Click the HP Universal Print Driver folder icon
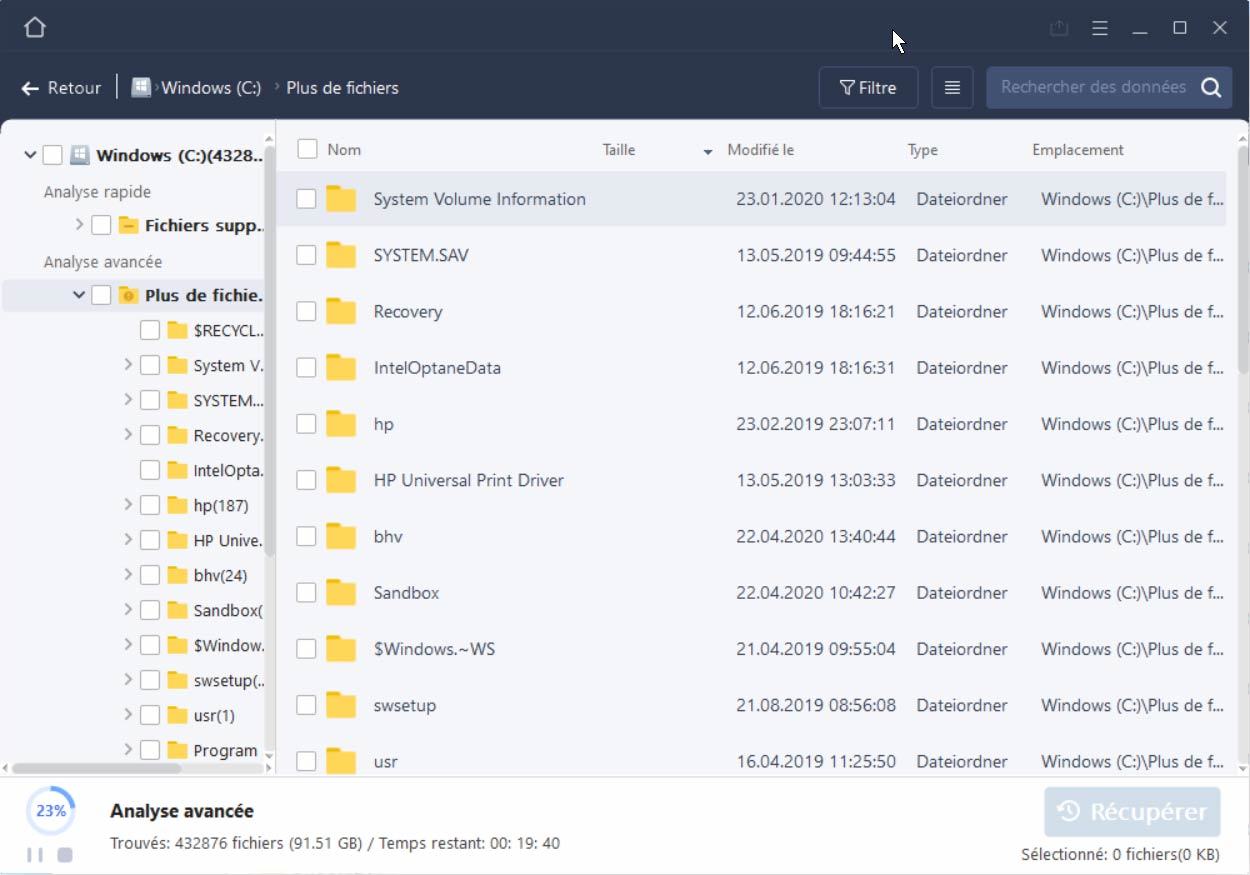The height and width of the screenshot is (875, 1250). coord(341,480)
